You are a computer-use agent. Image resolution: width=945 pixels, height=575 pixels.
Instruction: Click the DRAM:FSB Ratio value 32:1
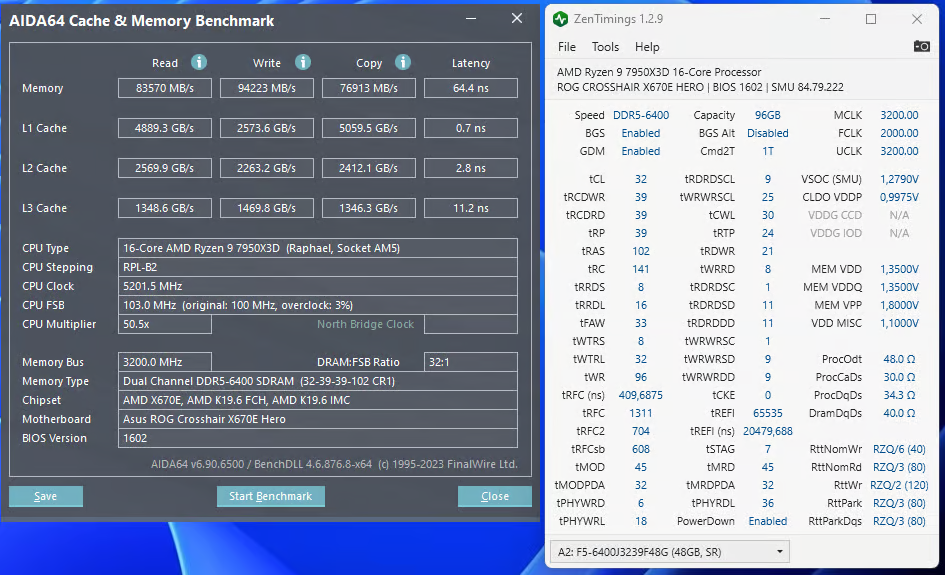click(x=471, y=362)
